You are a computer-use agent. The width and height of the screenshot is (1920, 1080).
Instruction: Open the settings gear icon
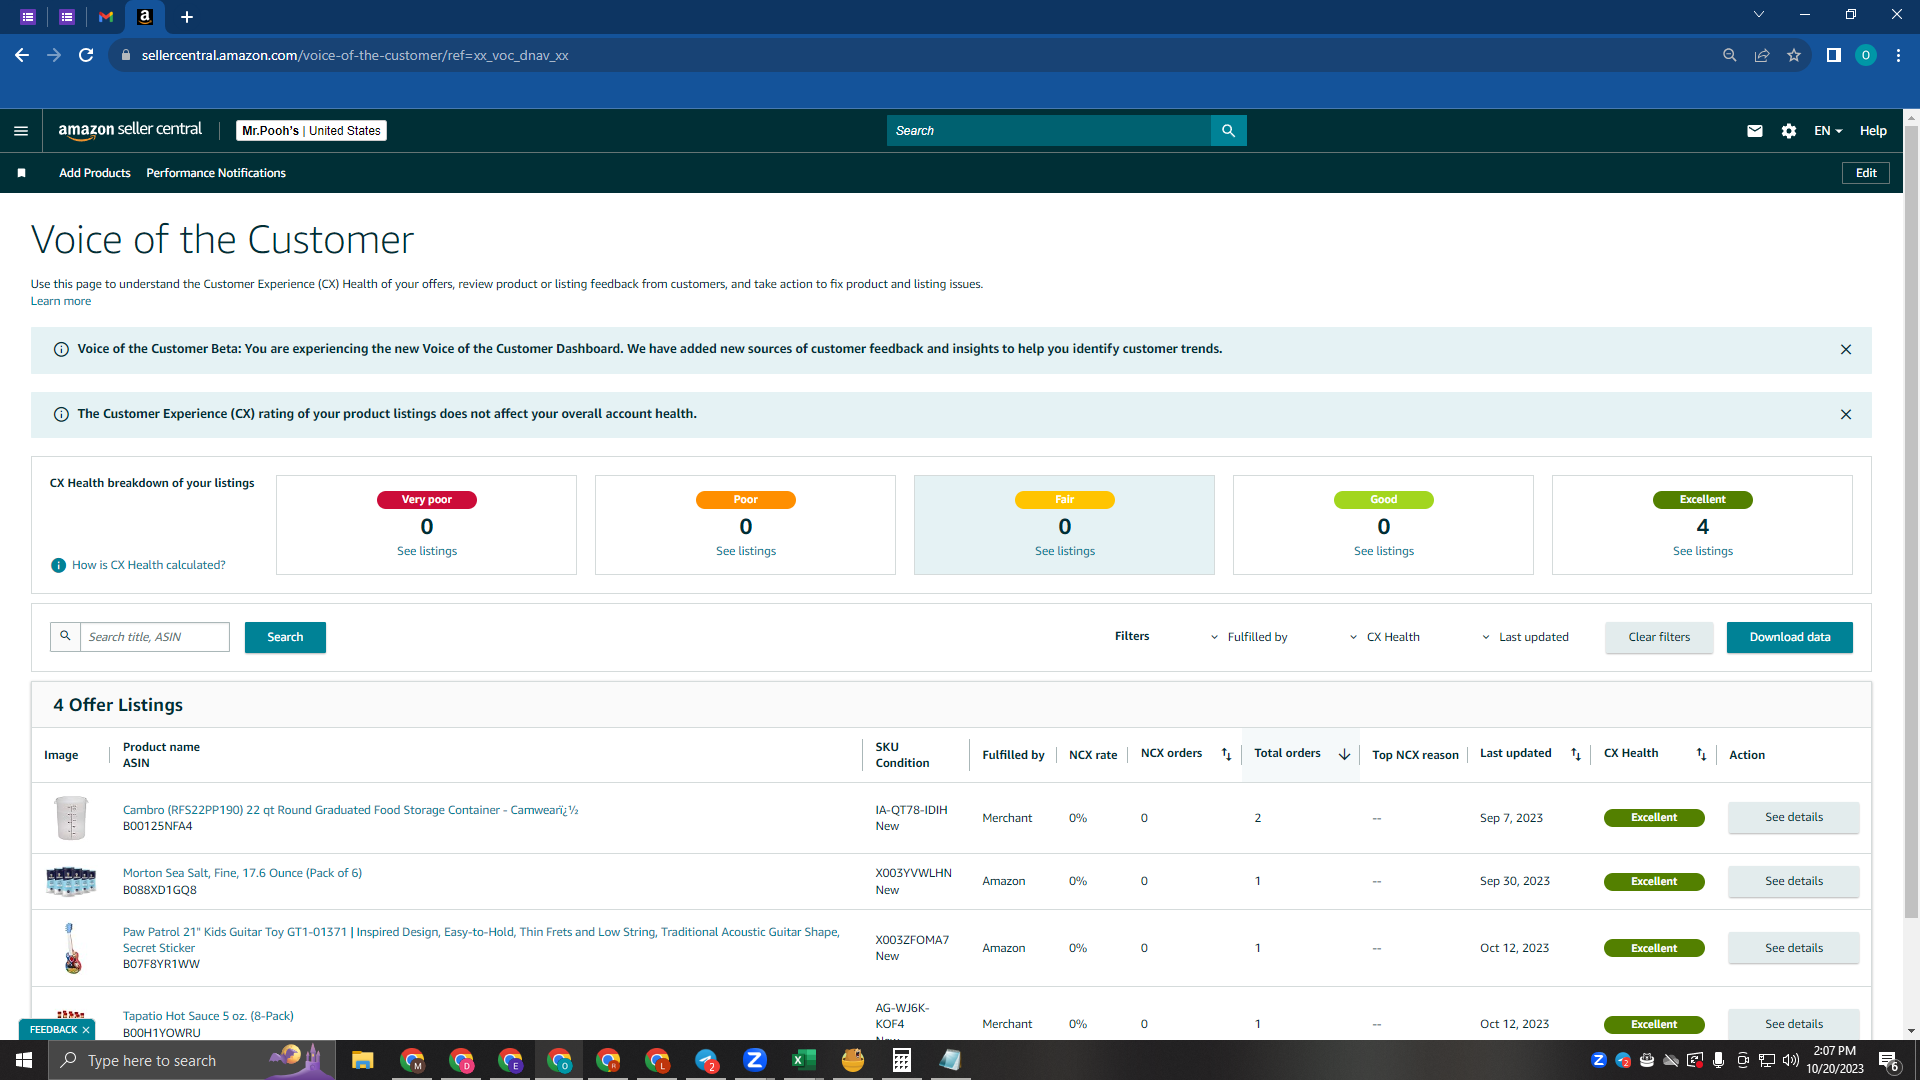click(x=1789, y=131)
